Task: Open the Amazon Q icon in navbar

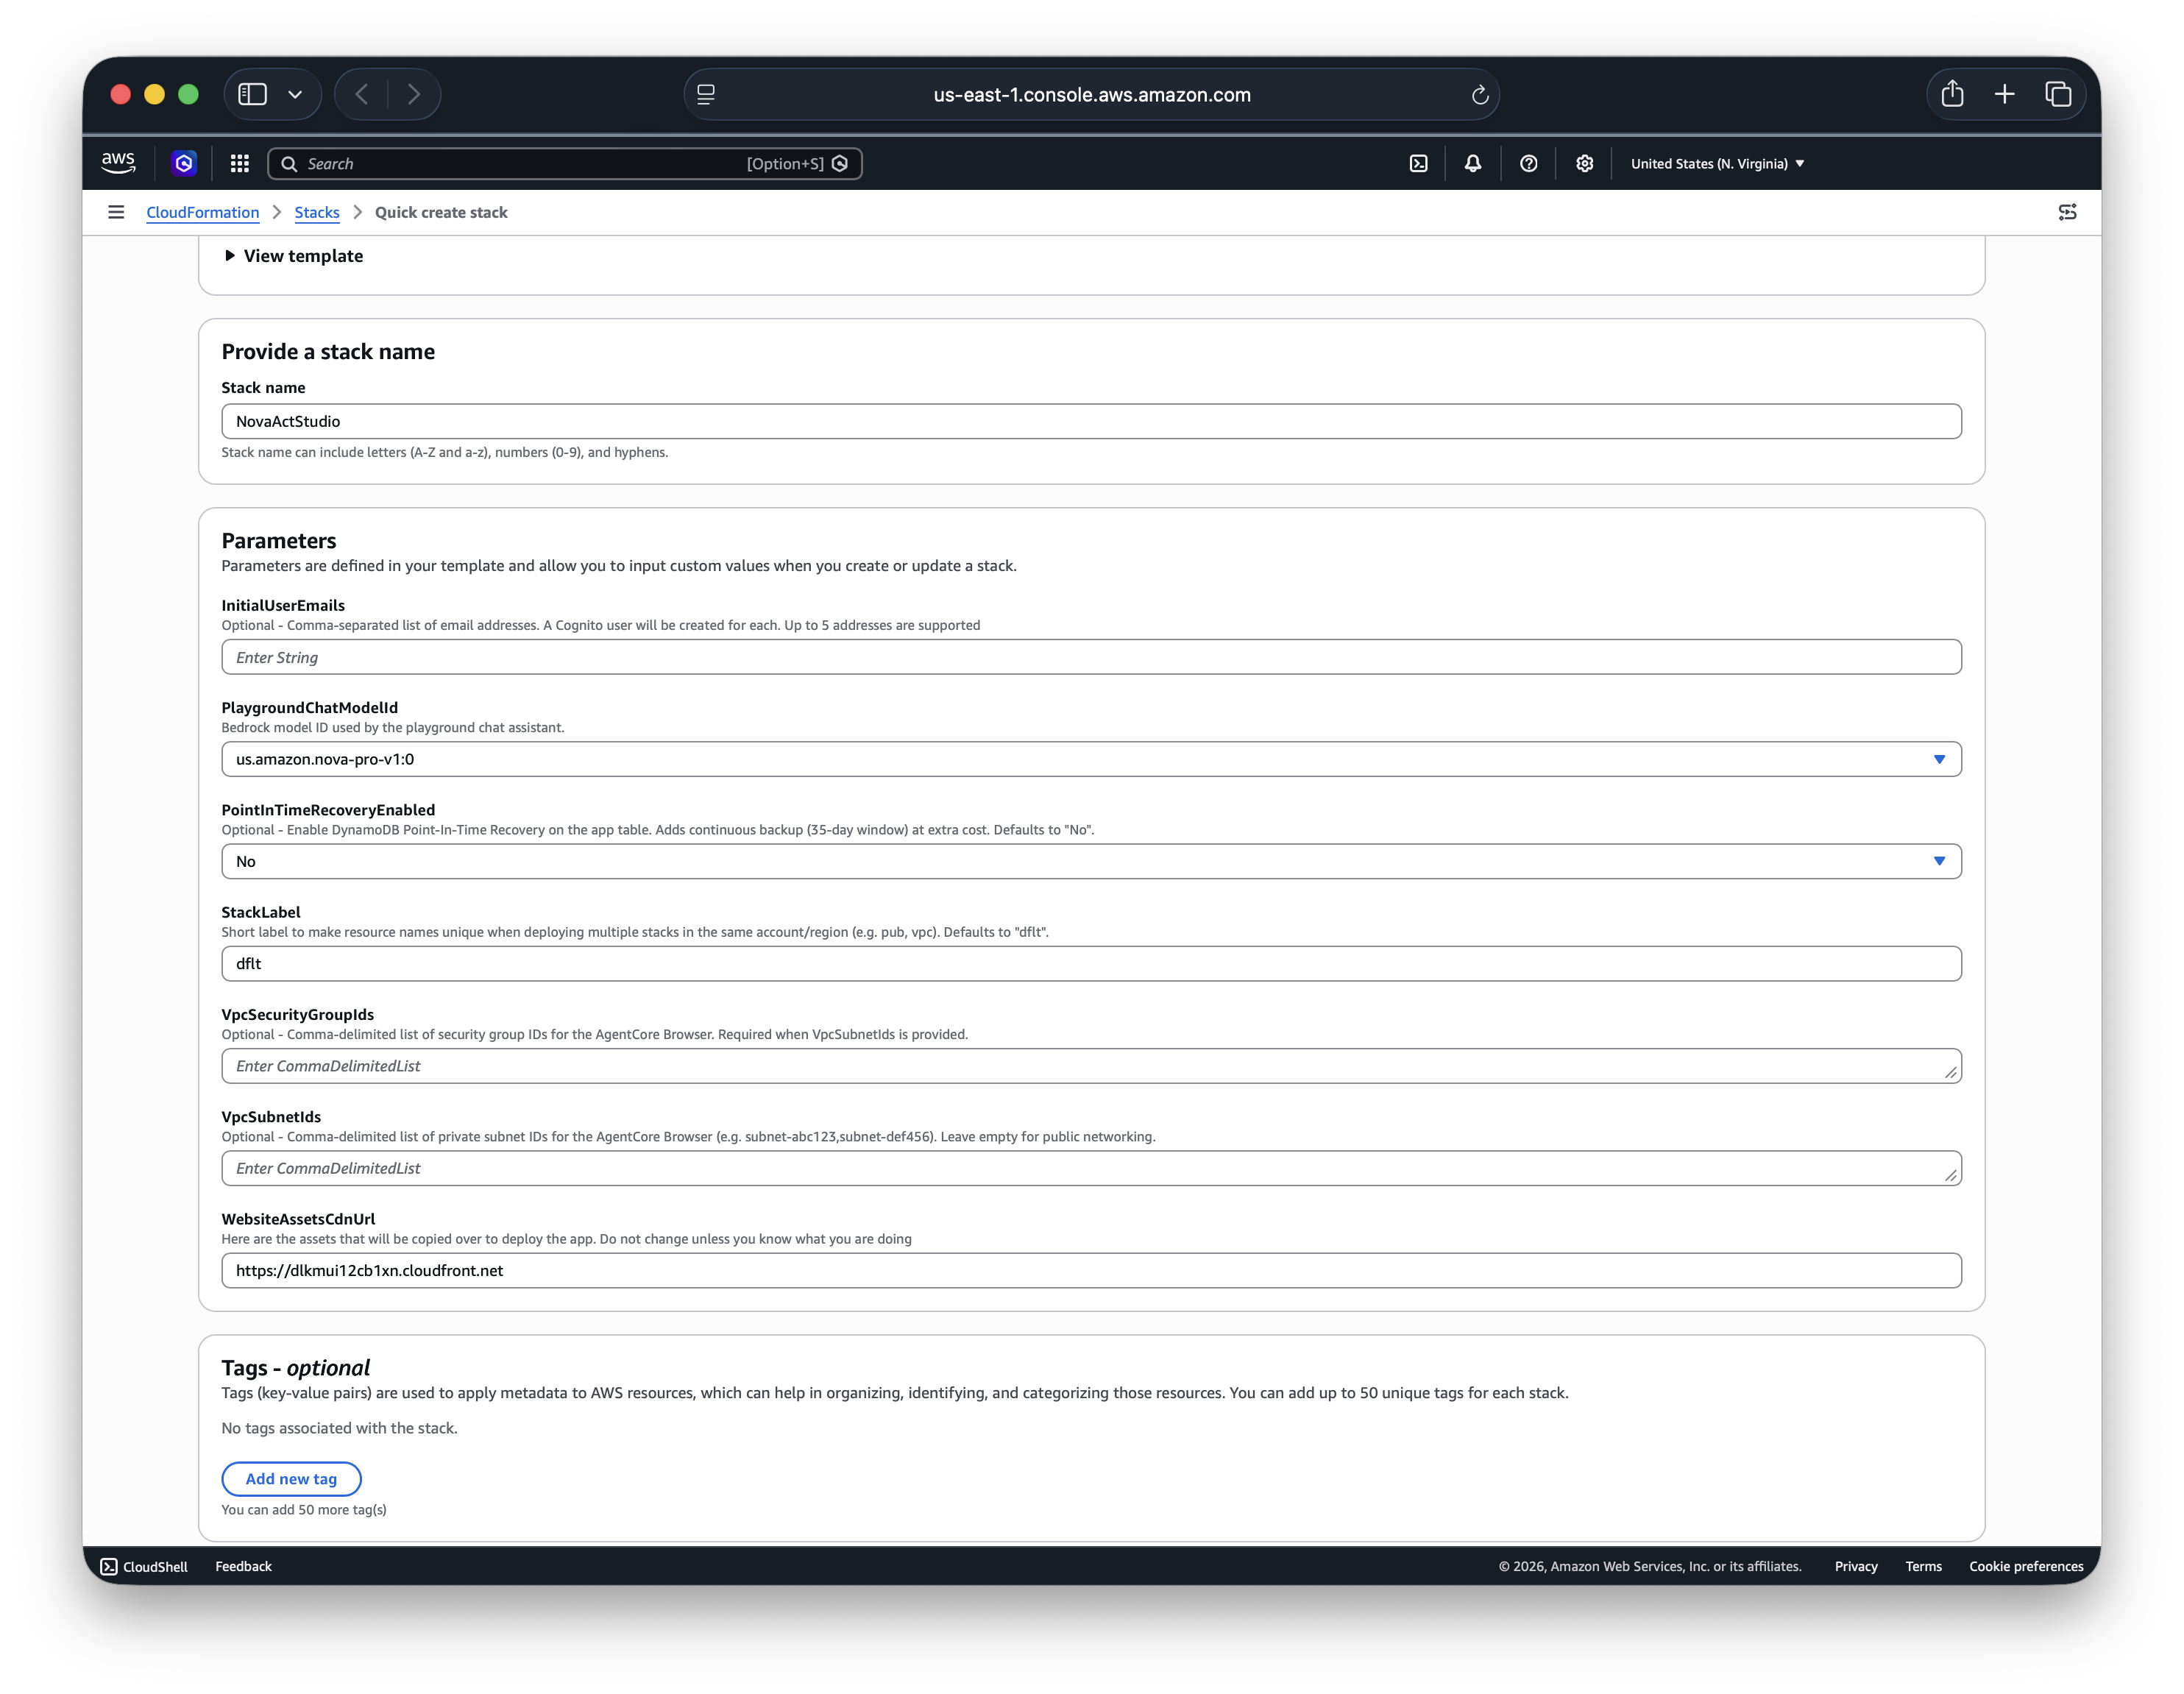Action: [x=184, y=163]
